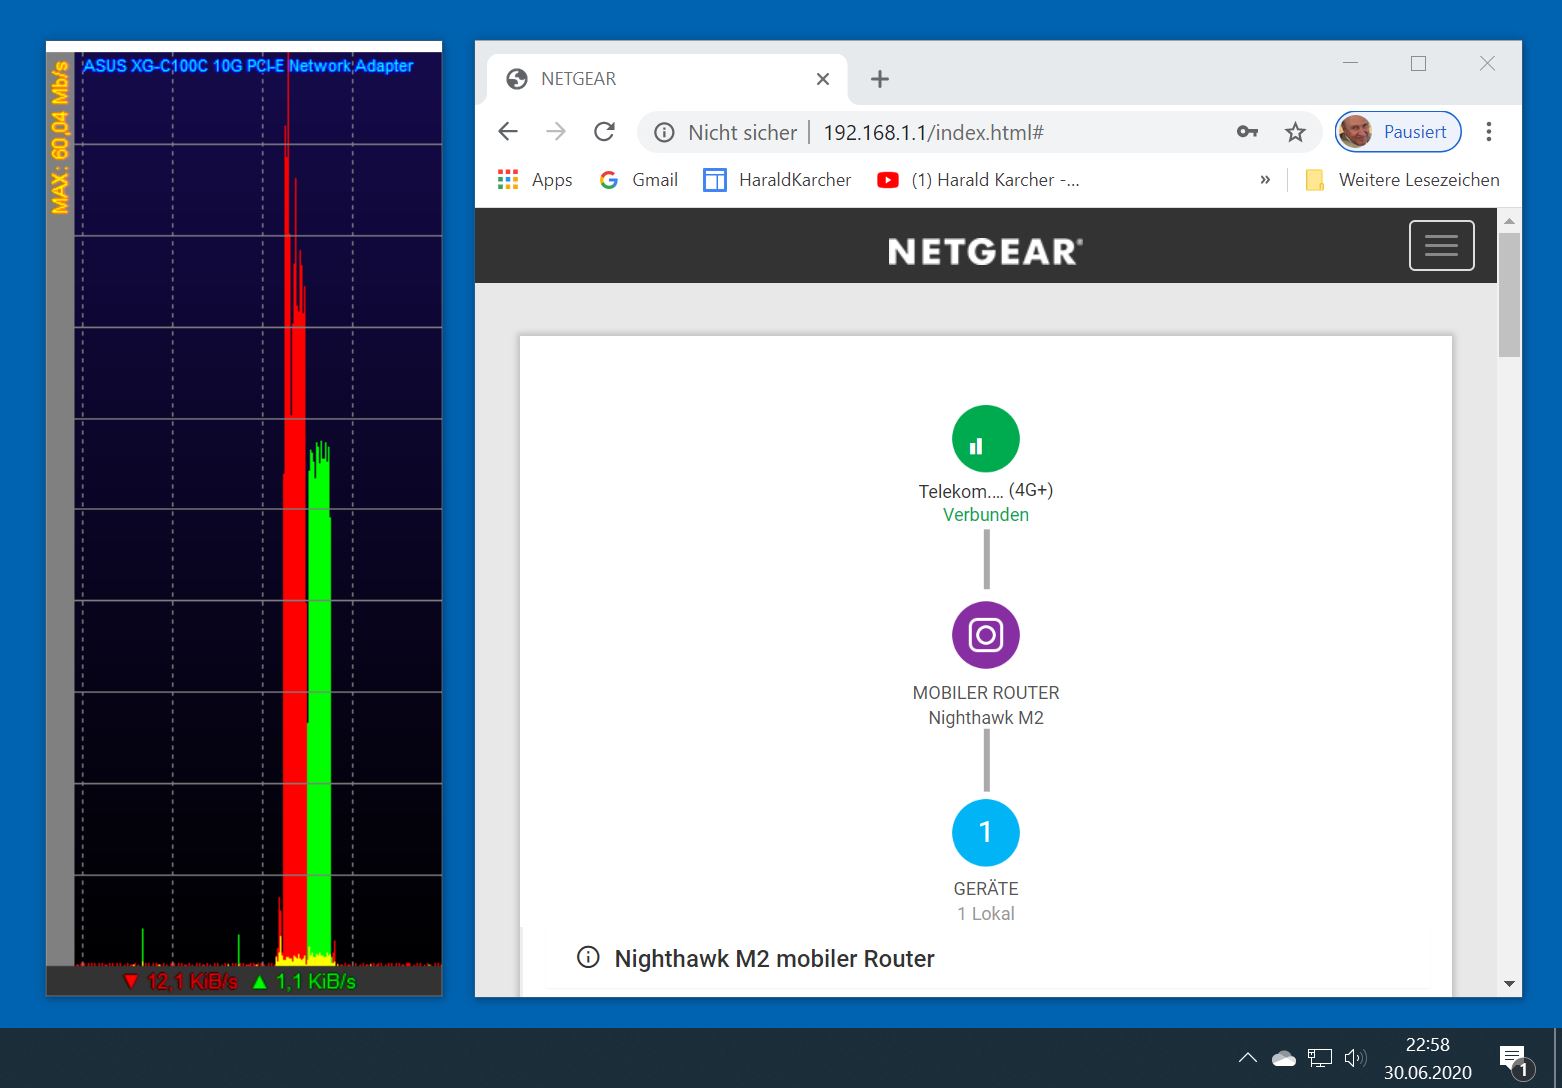Viewport: 1562px width, 1088px height.
Task: Open Chrome's three-dot menu
Action: (1489, 132)
